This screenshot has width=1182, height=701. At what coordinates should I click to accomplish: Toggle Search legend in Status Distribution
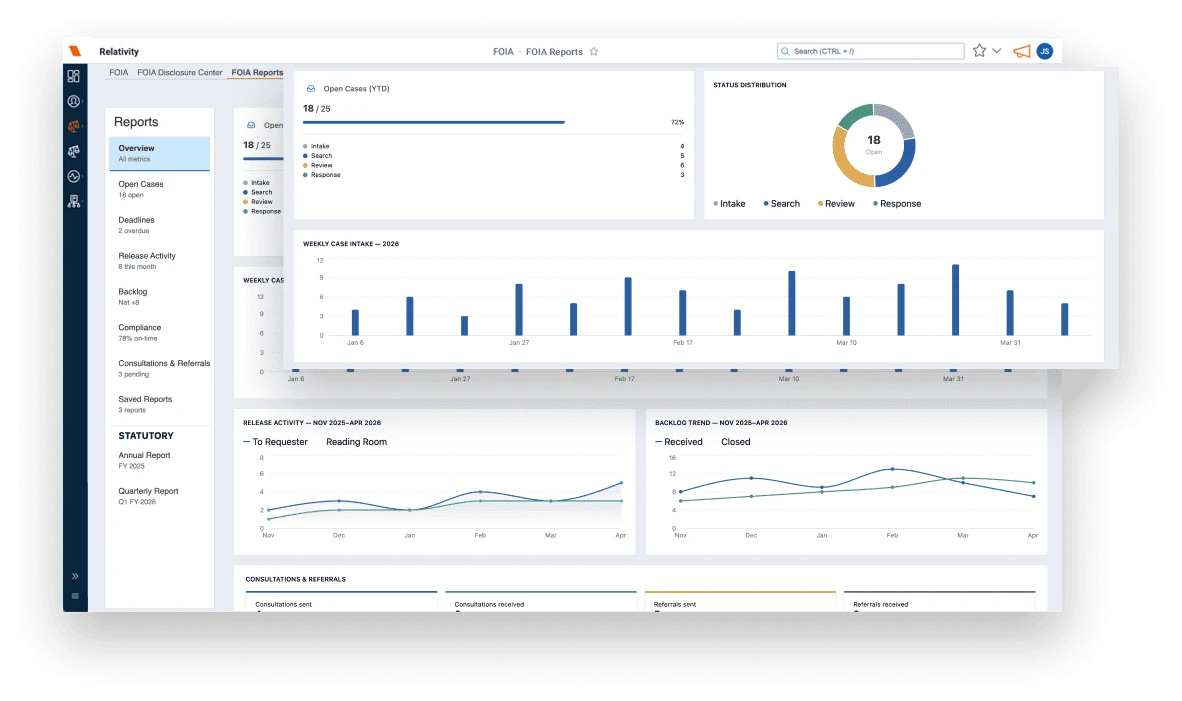[x=782, y=204]
